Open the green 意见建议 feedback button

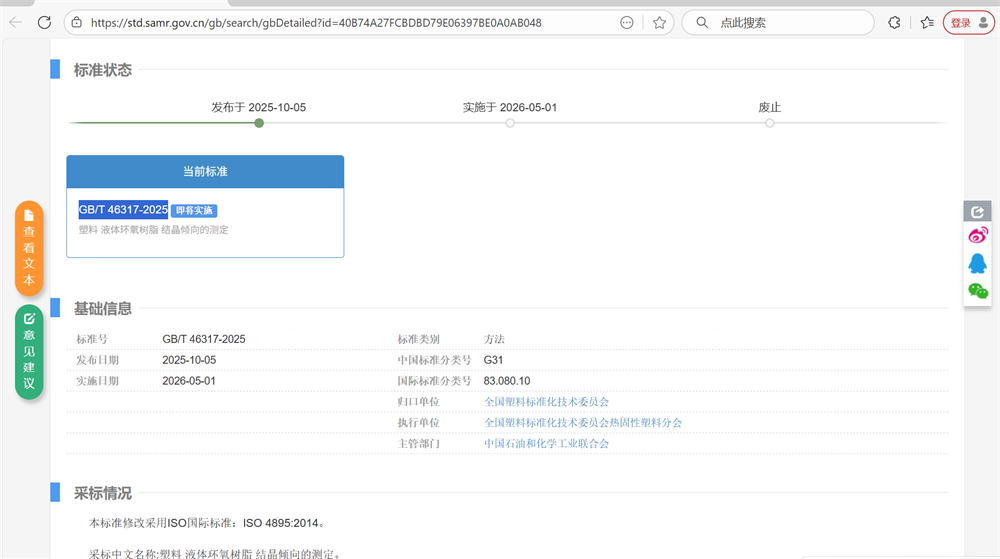(x=29, y=352)
